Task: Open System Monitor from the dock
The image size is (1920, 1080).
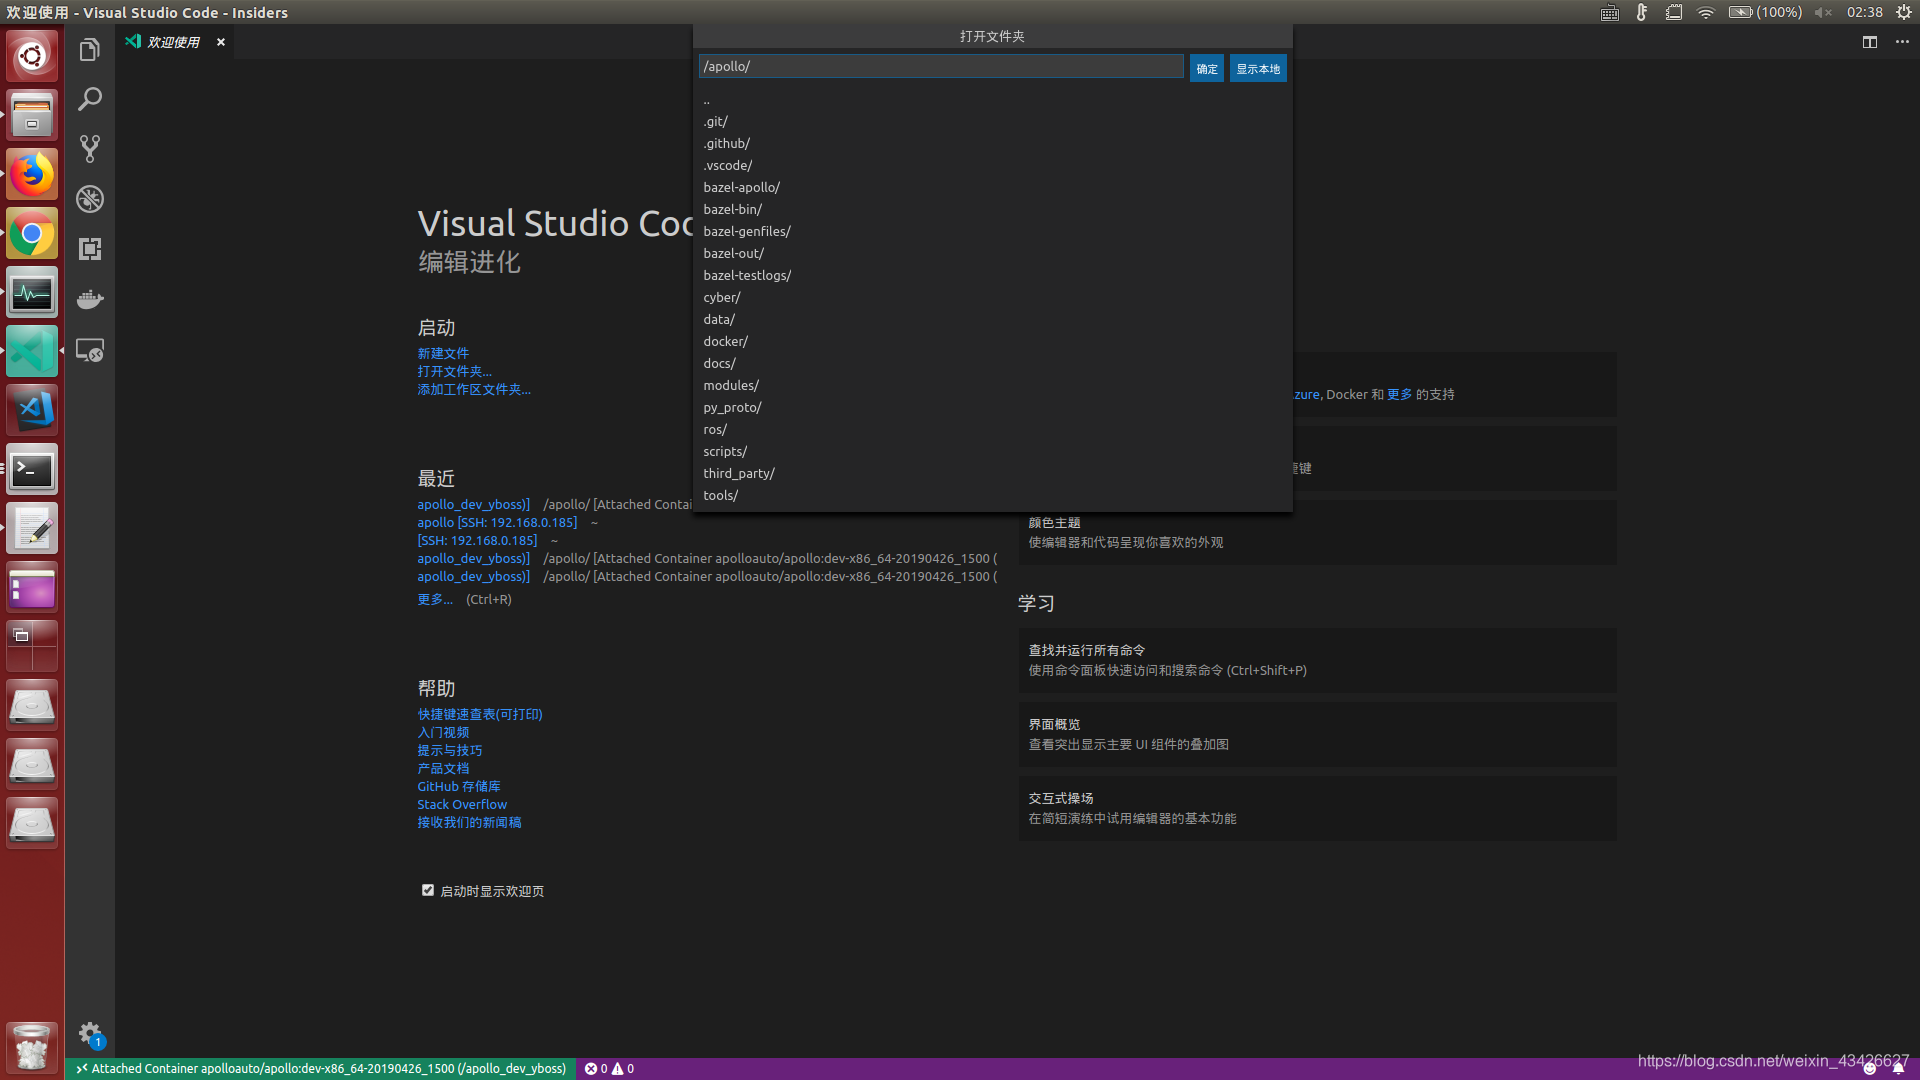Action: [x=32, y=293]
